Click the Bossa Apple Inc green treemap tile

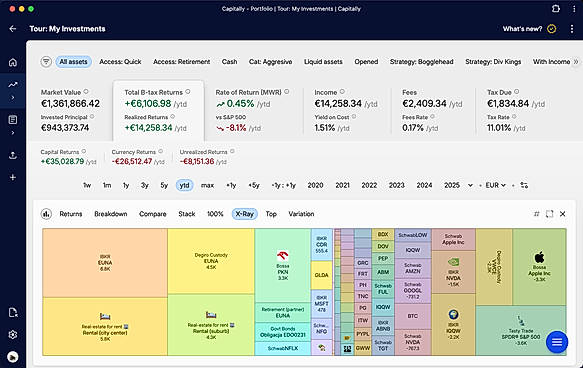(x=539, y=267)
